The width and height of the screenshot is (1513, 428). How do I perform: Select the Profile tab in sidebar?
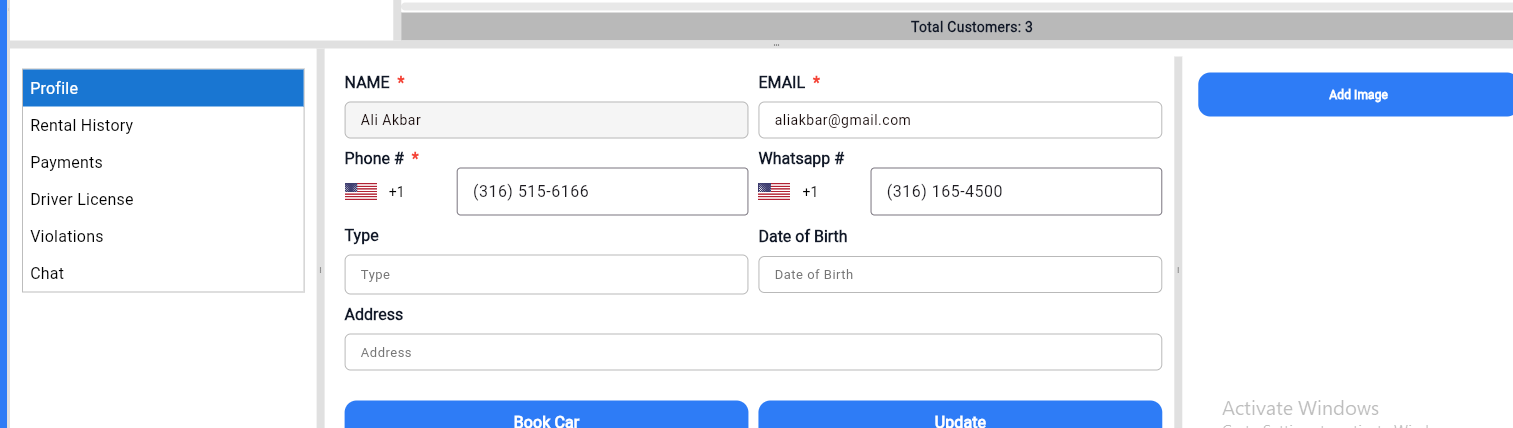pos(163,88)
